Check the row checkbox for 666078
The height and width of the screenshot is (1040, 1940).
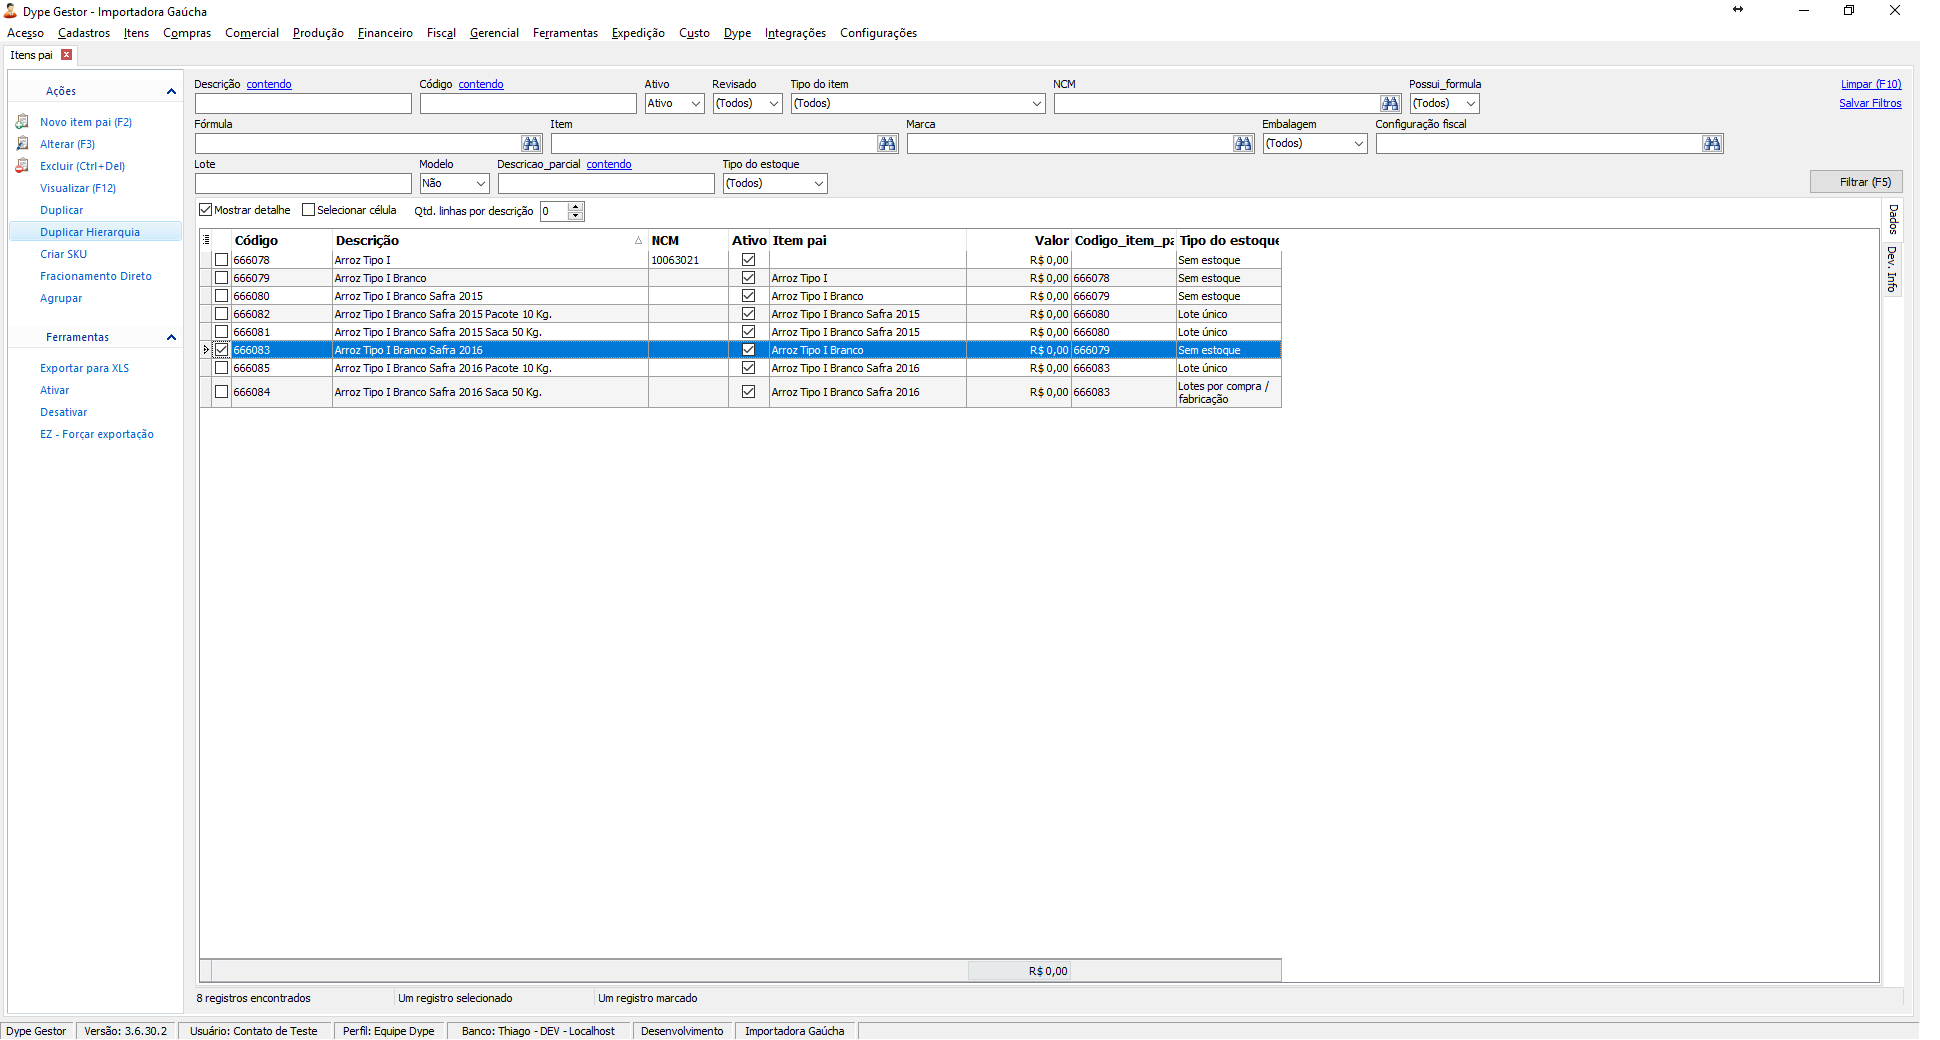(x=222, y=260)
